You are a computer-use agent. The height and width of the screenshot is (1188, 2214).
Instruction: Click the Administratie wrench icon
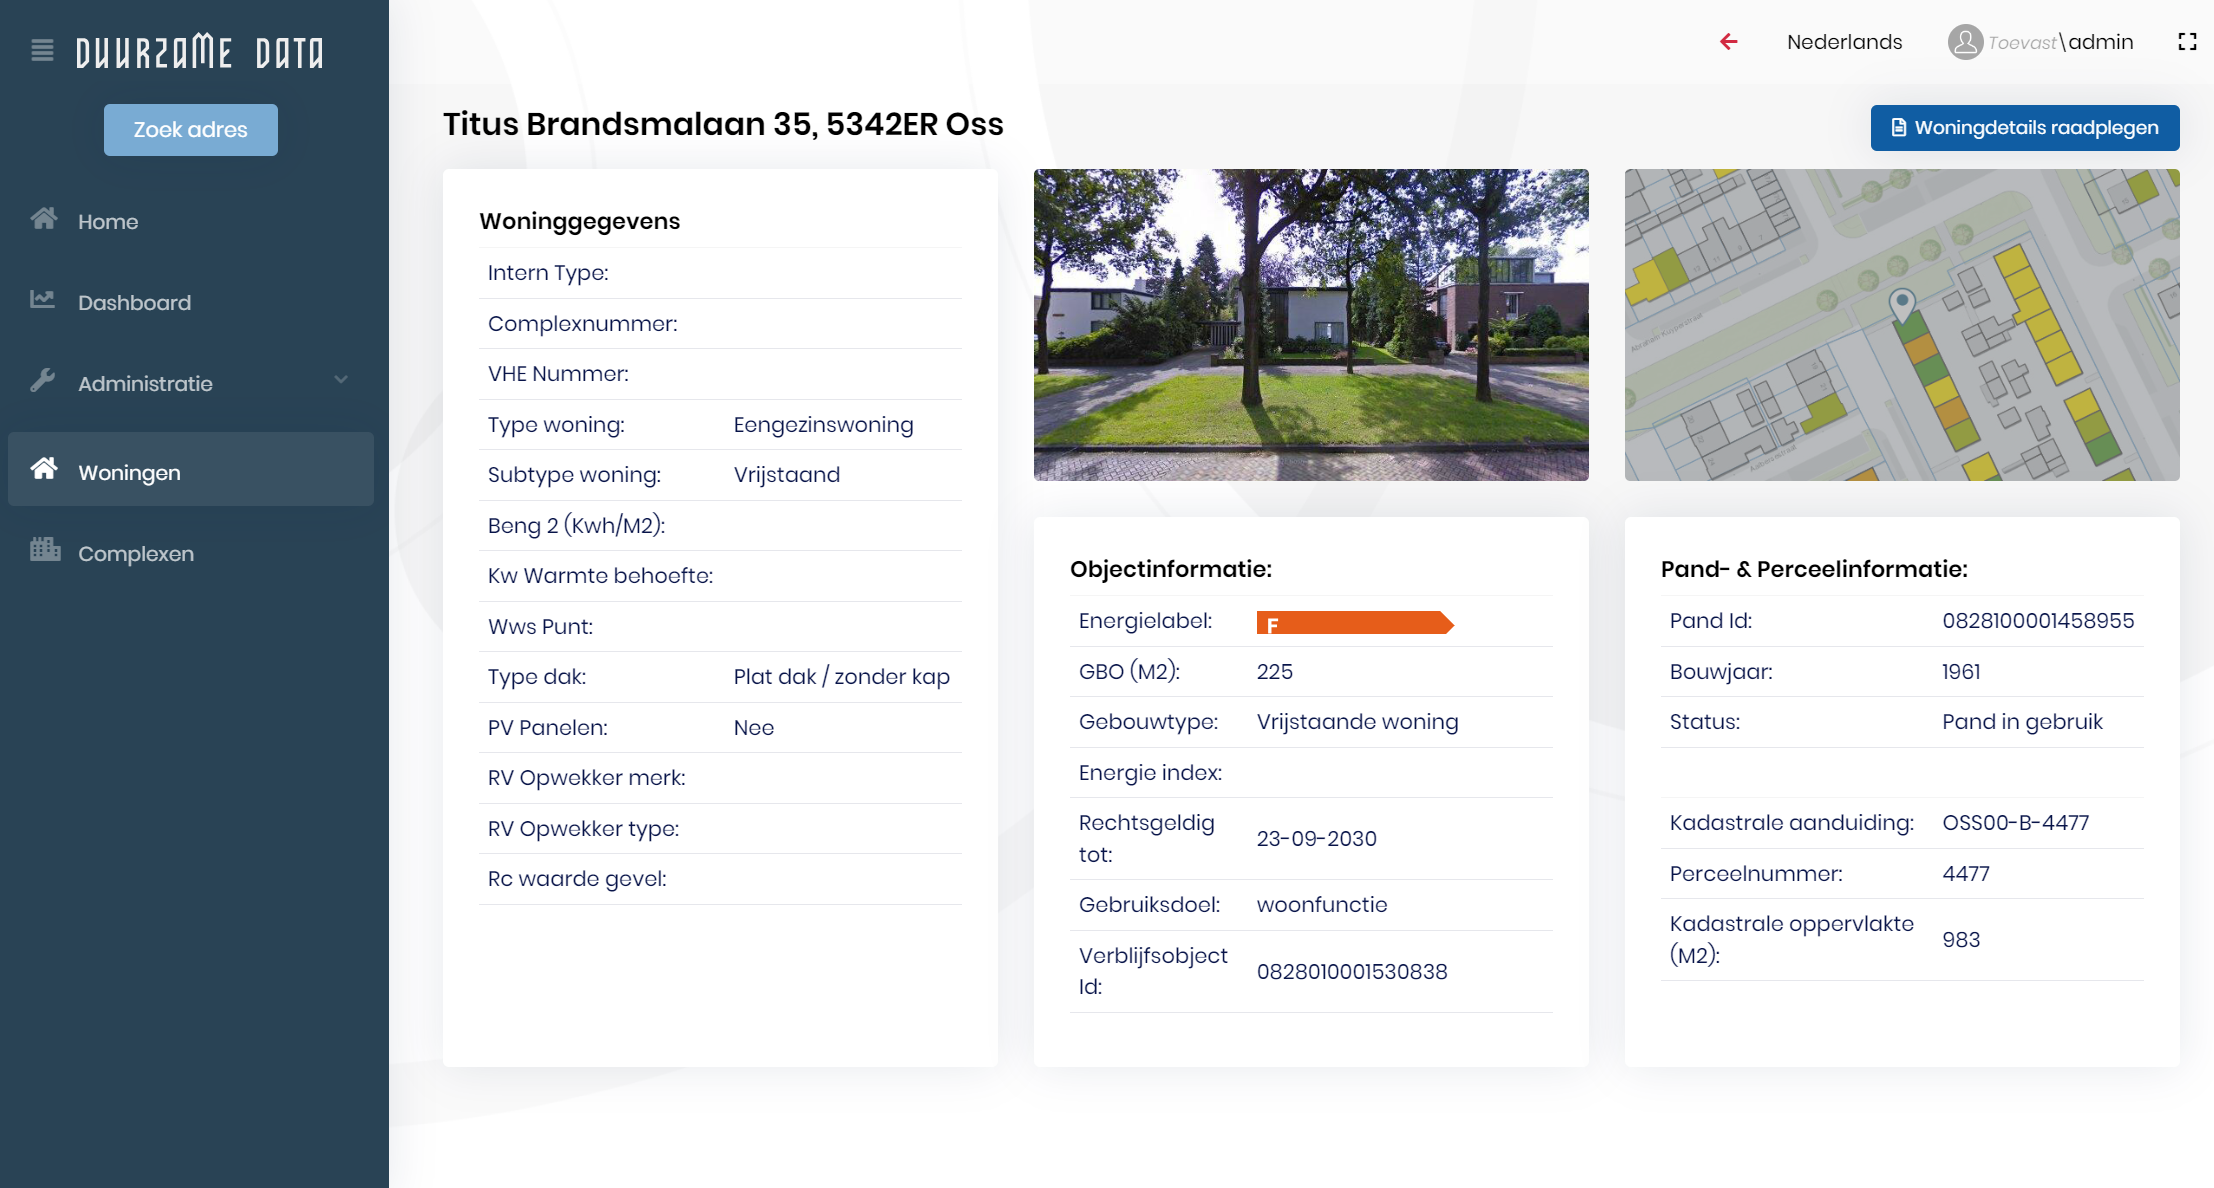coord(42,381)
